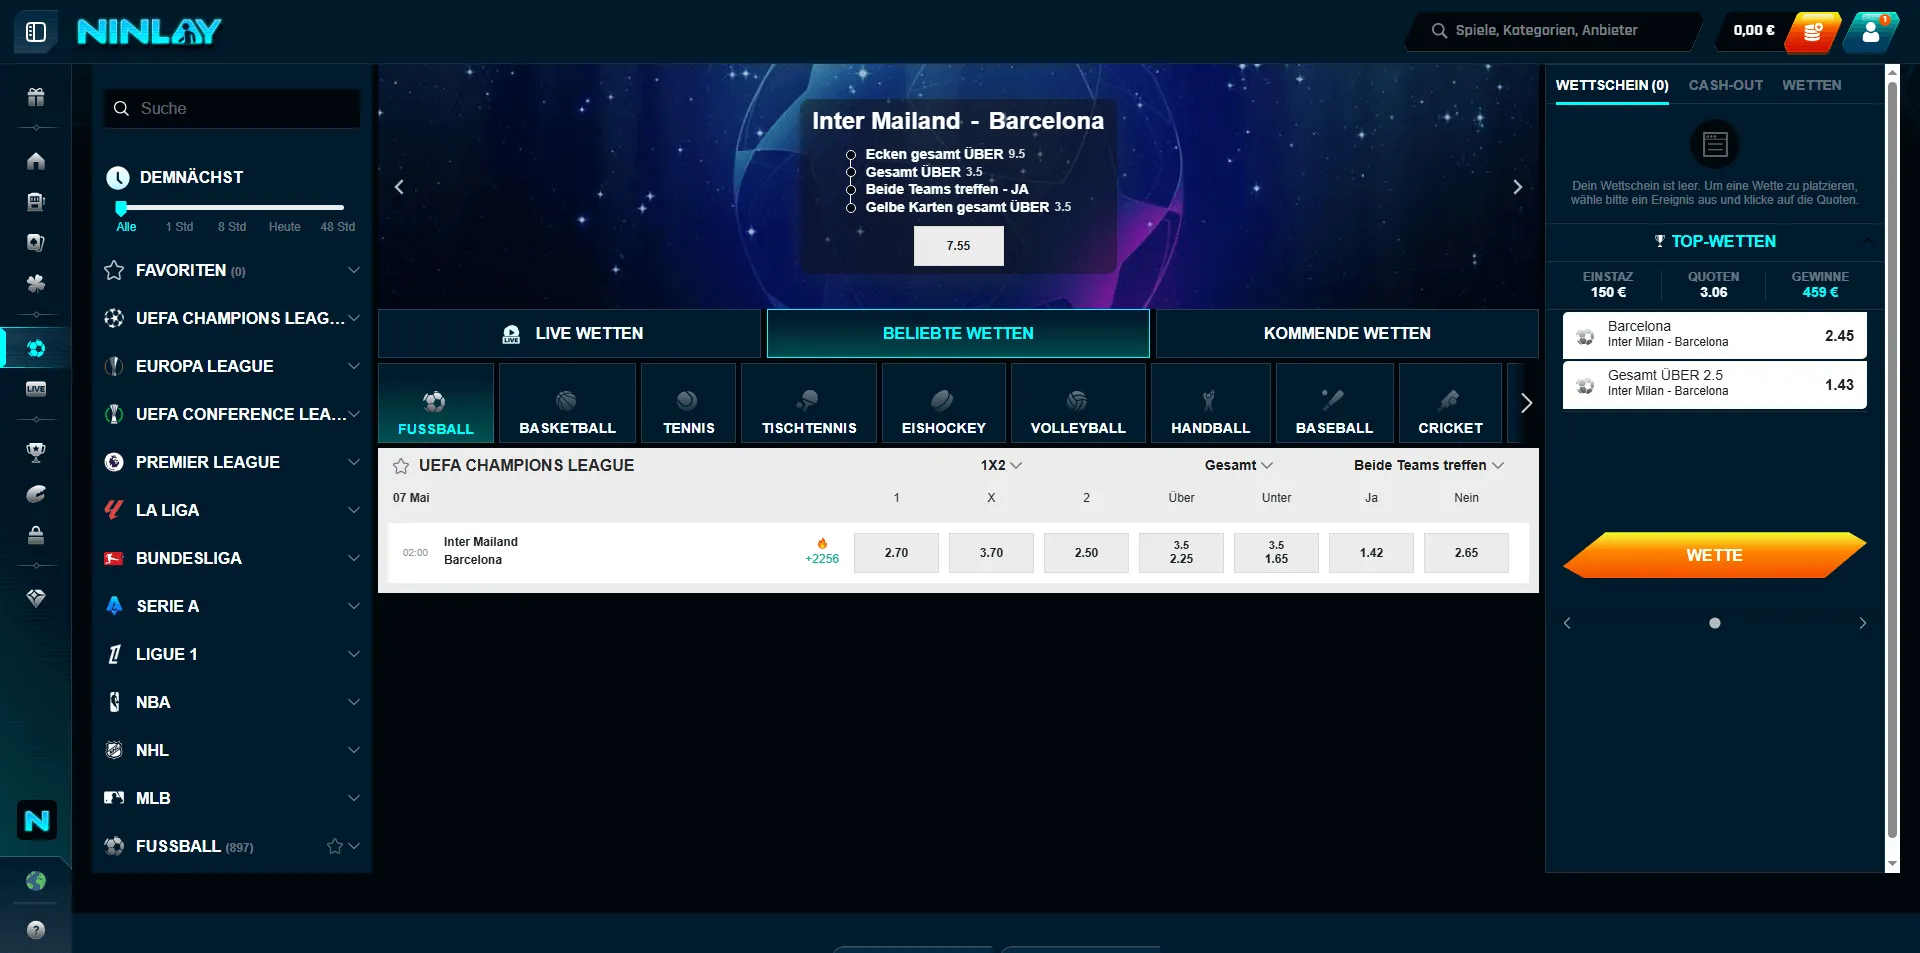Click the globe language icon in the sidebar

(x=36, y=881)
